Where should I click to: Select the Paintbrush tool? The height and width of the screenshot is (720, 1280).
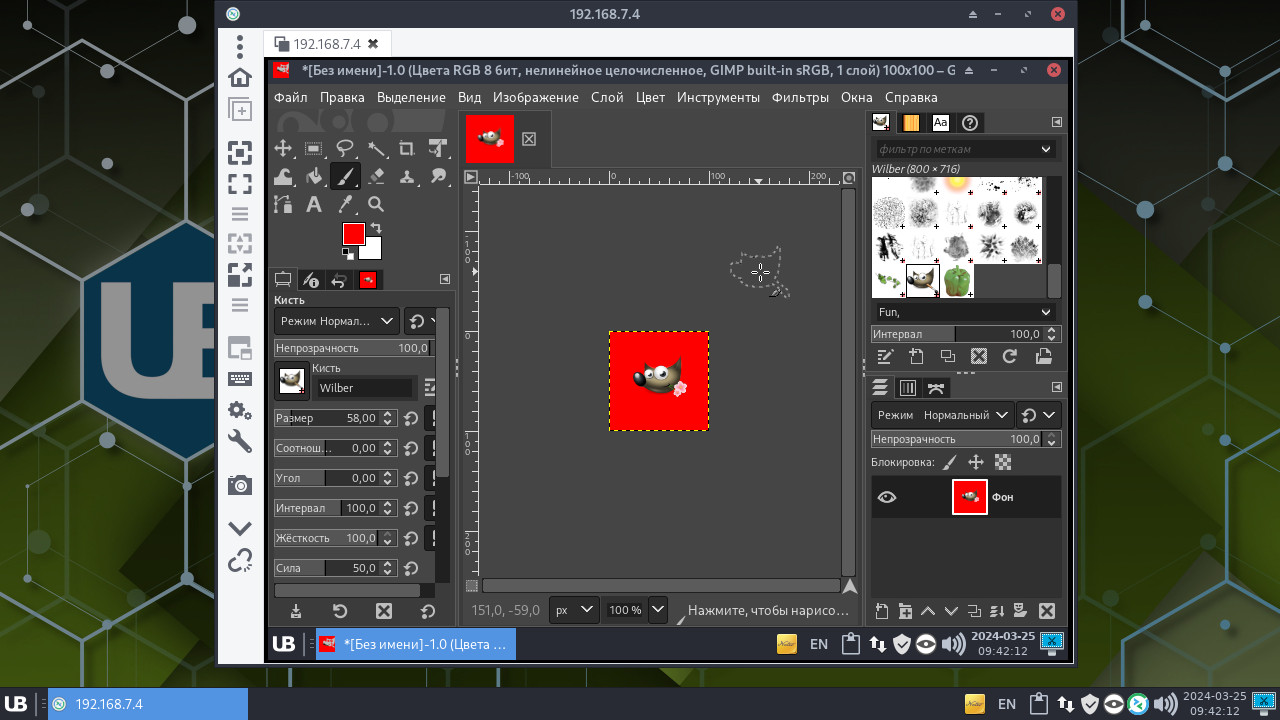345,176
